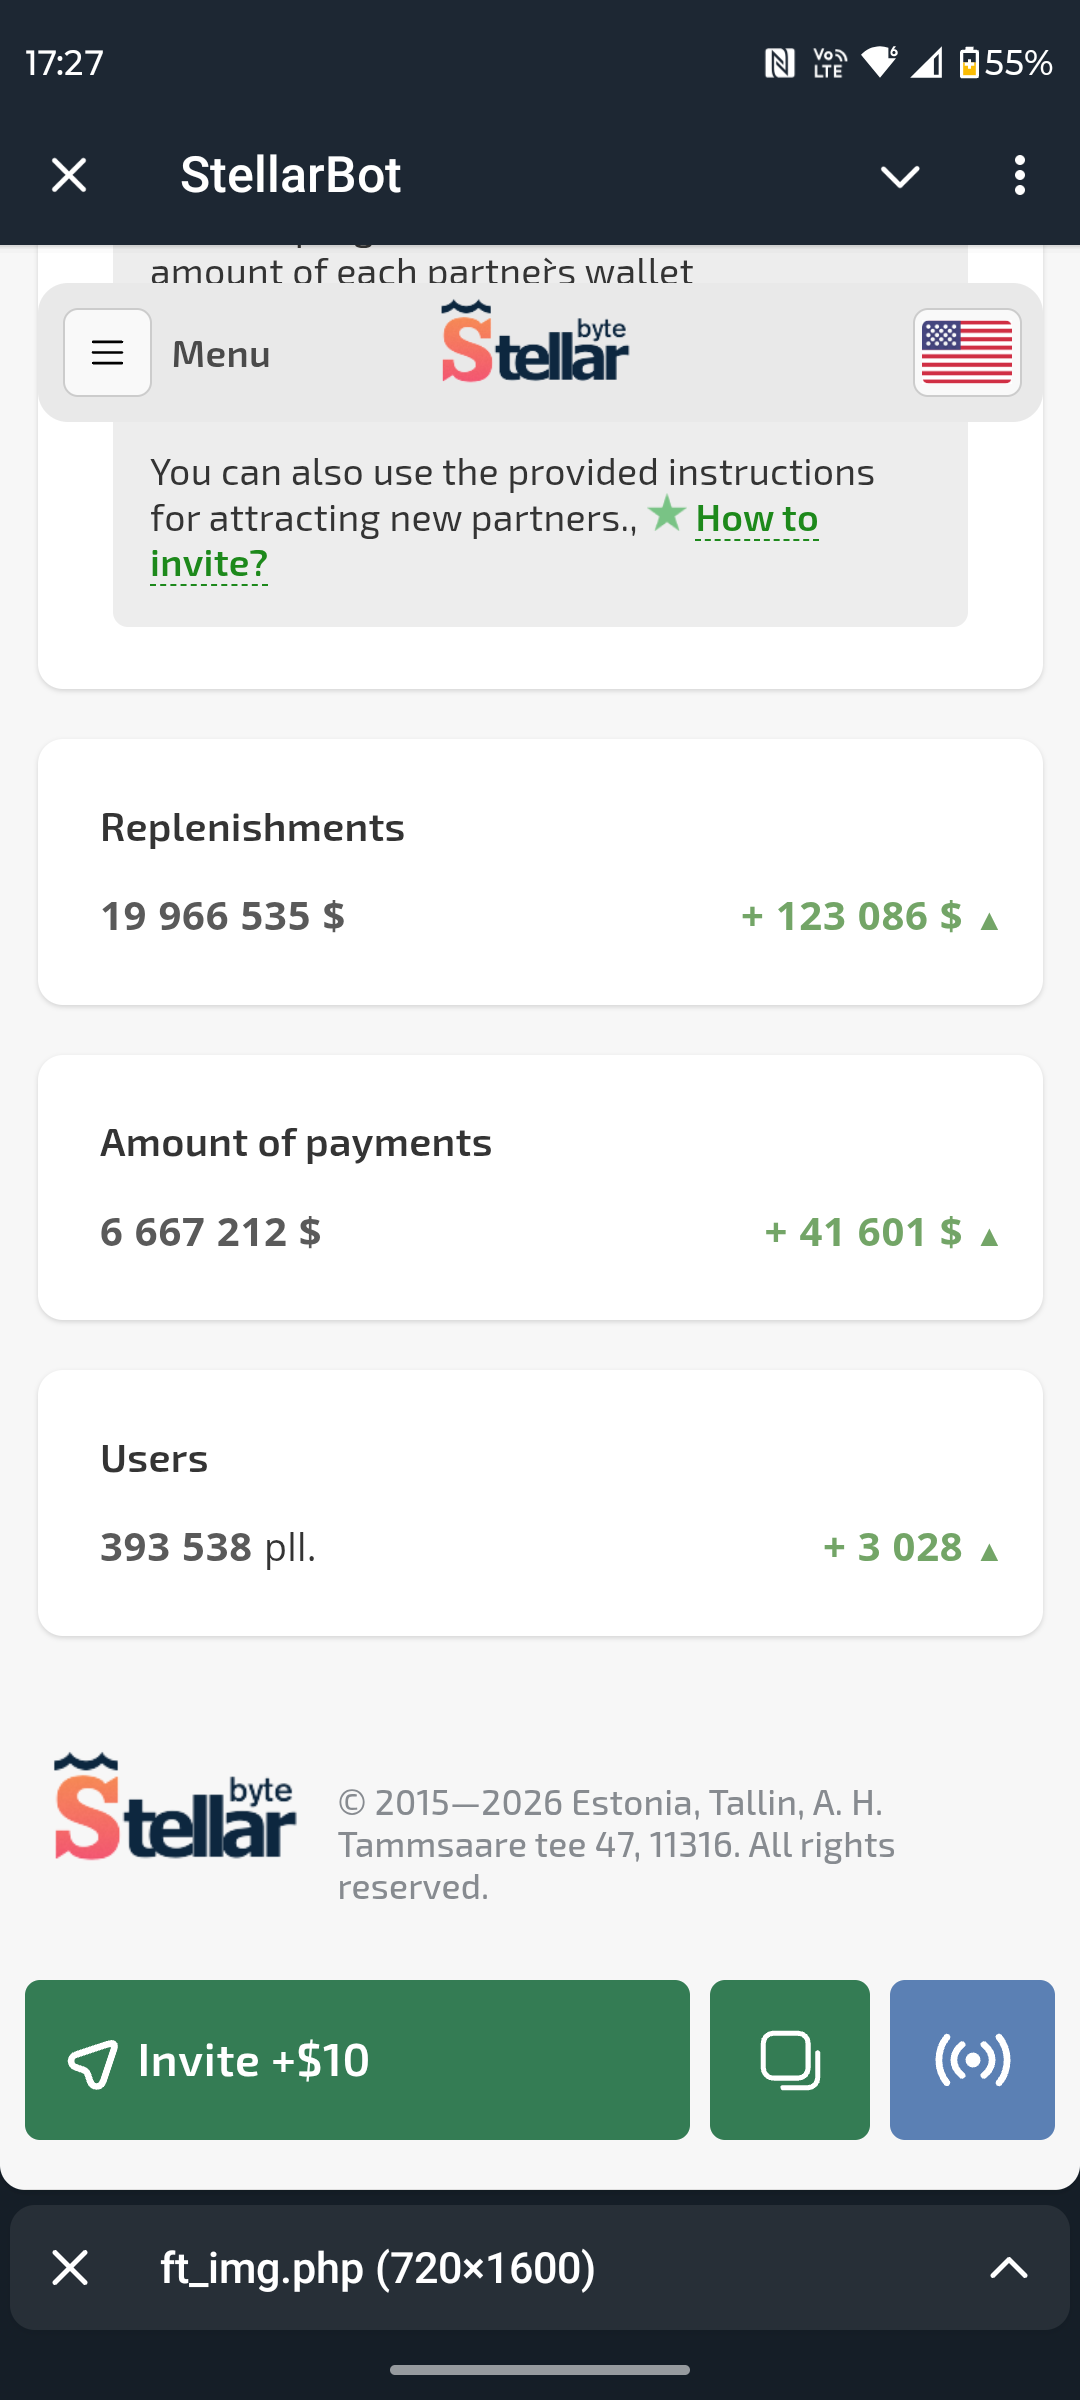Expand the ft_img.php panel chevron
Screen dimensions: 1080x2400
(x=1008, y=2268)
